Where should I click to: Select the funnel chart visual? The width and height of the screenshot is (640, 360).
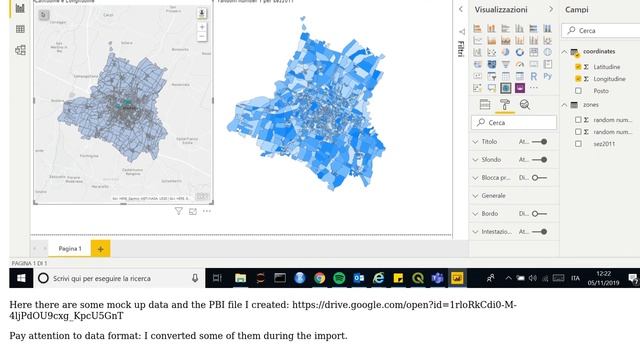pyautogui.click(x=505, y=64)
